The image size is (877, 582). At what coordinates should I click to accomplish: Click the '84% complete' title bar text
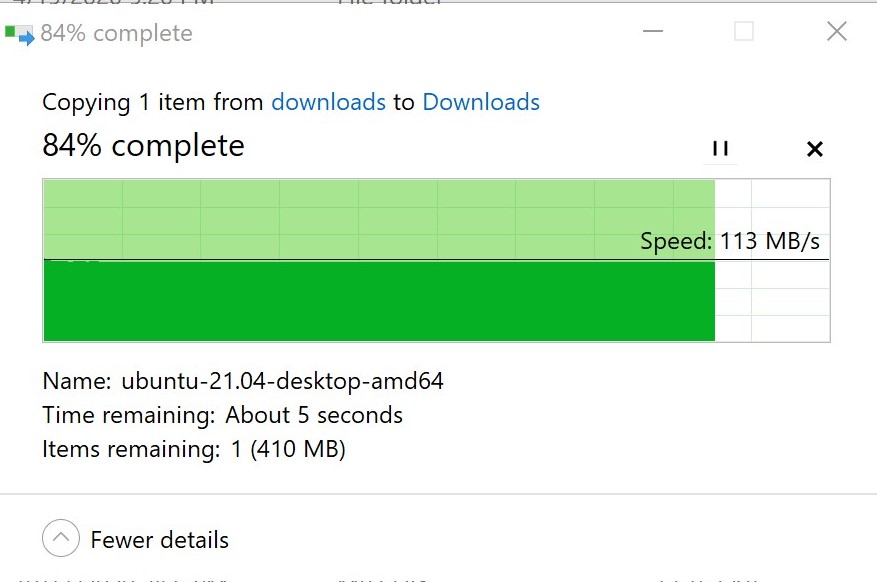coord(116,34)
